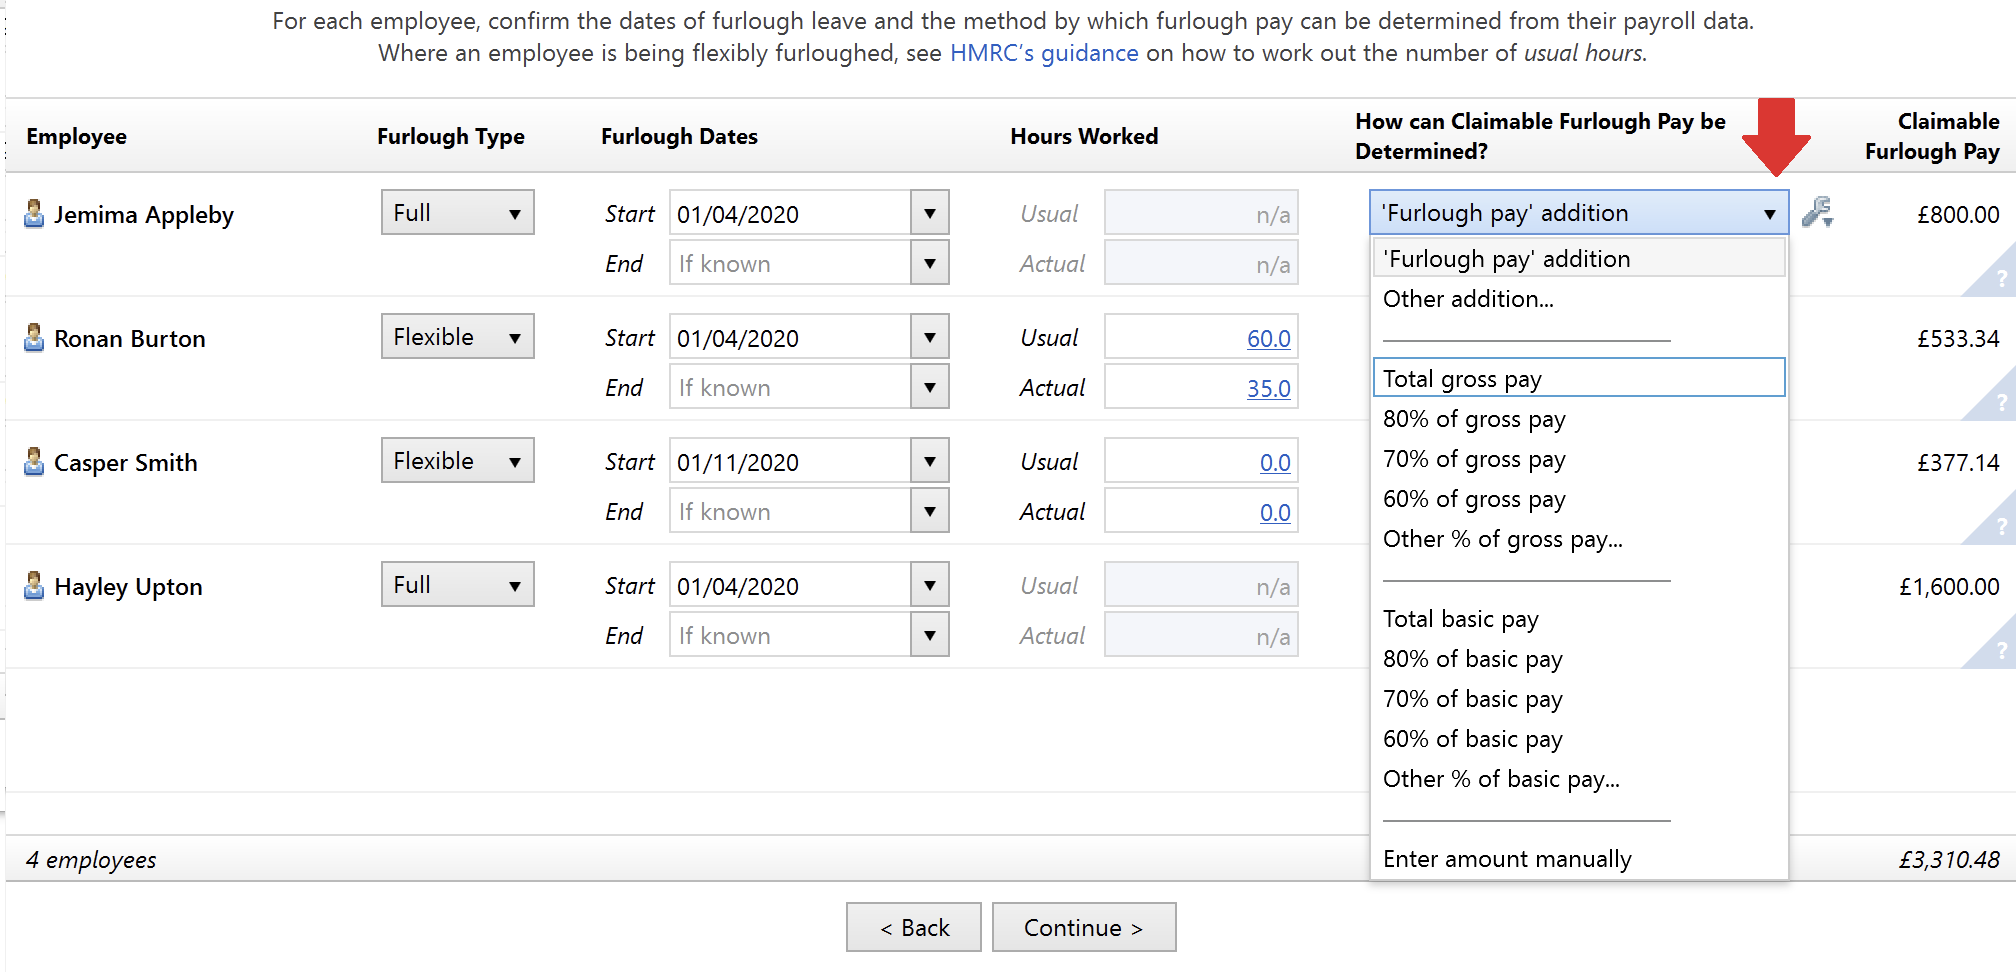Click Hayley Upton's start date field
The image size is (2016, 976).
[790, 585]
